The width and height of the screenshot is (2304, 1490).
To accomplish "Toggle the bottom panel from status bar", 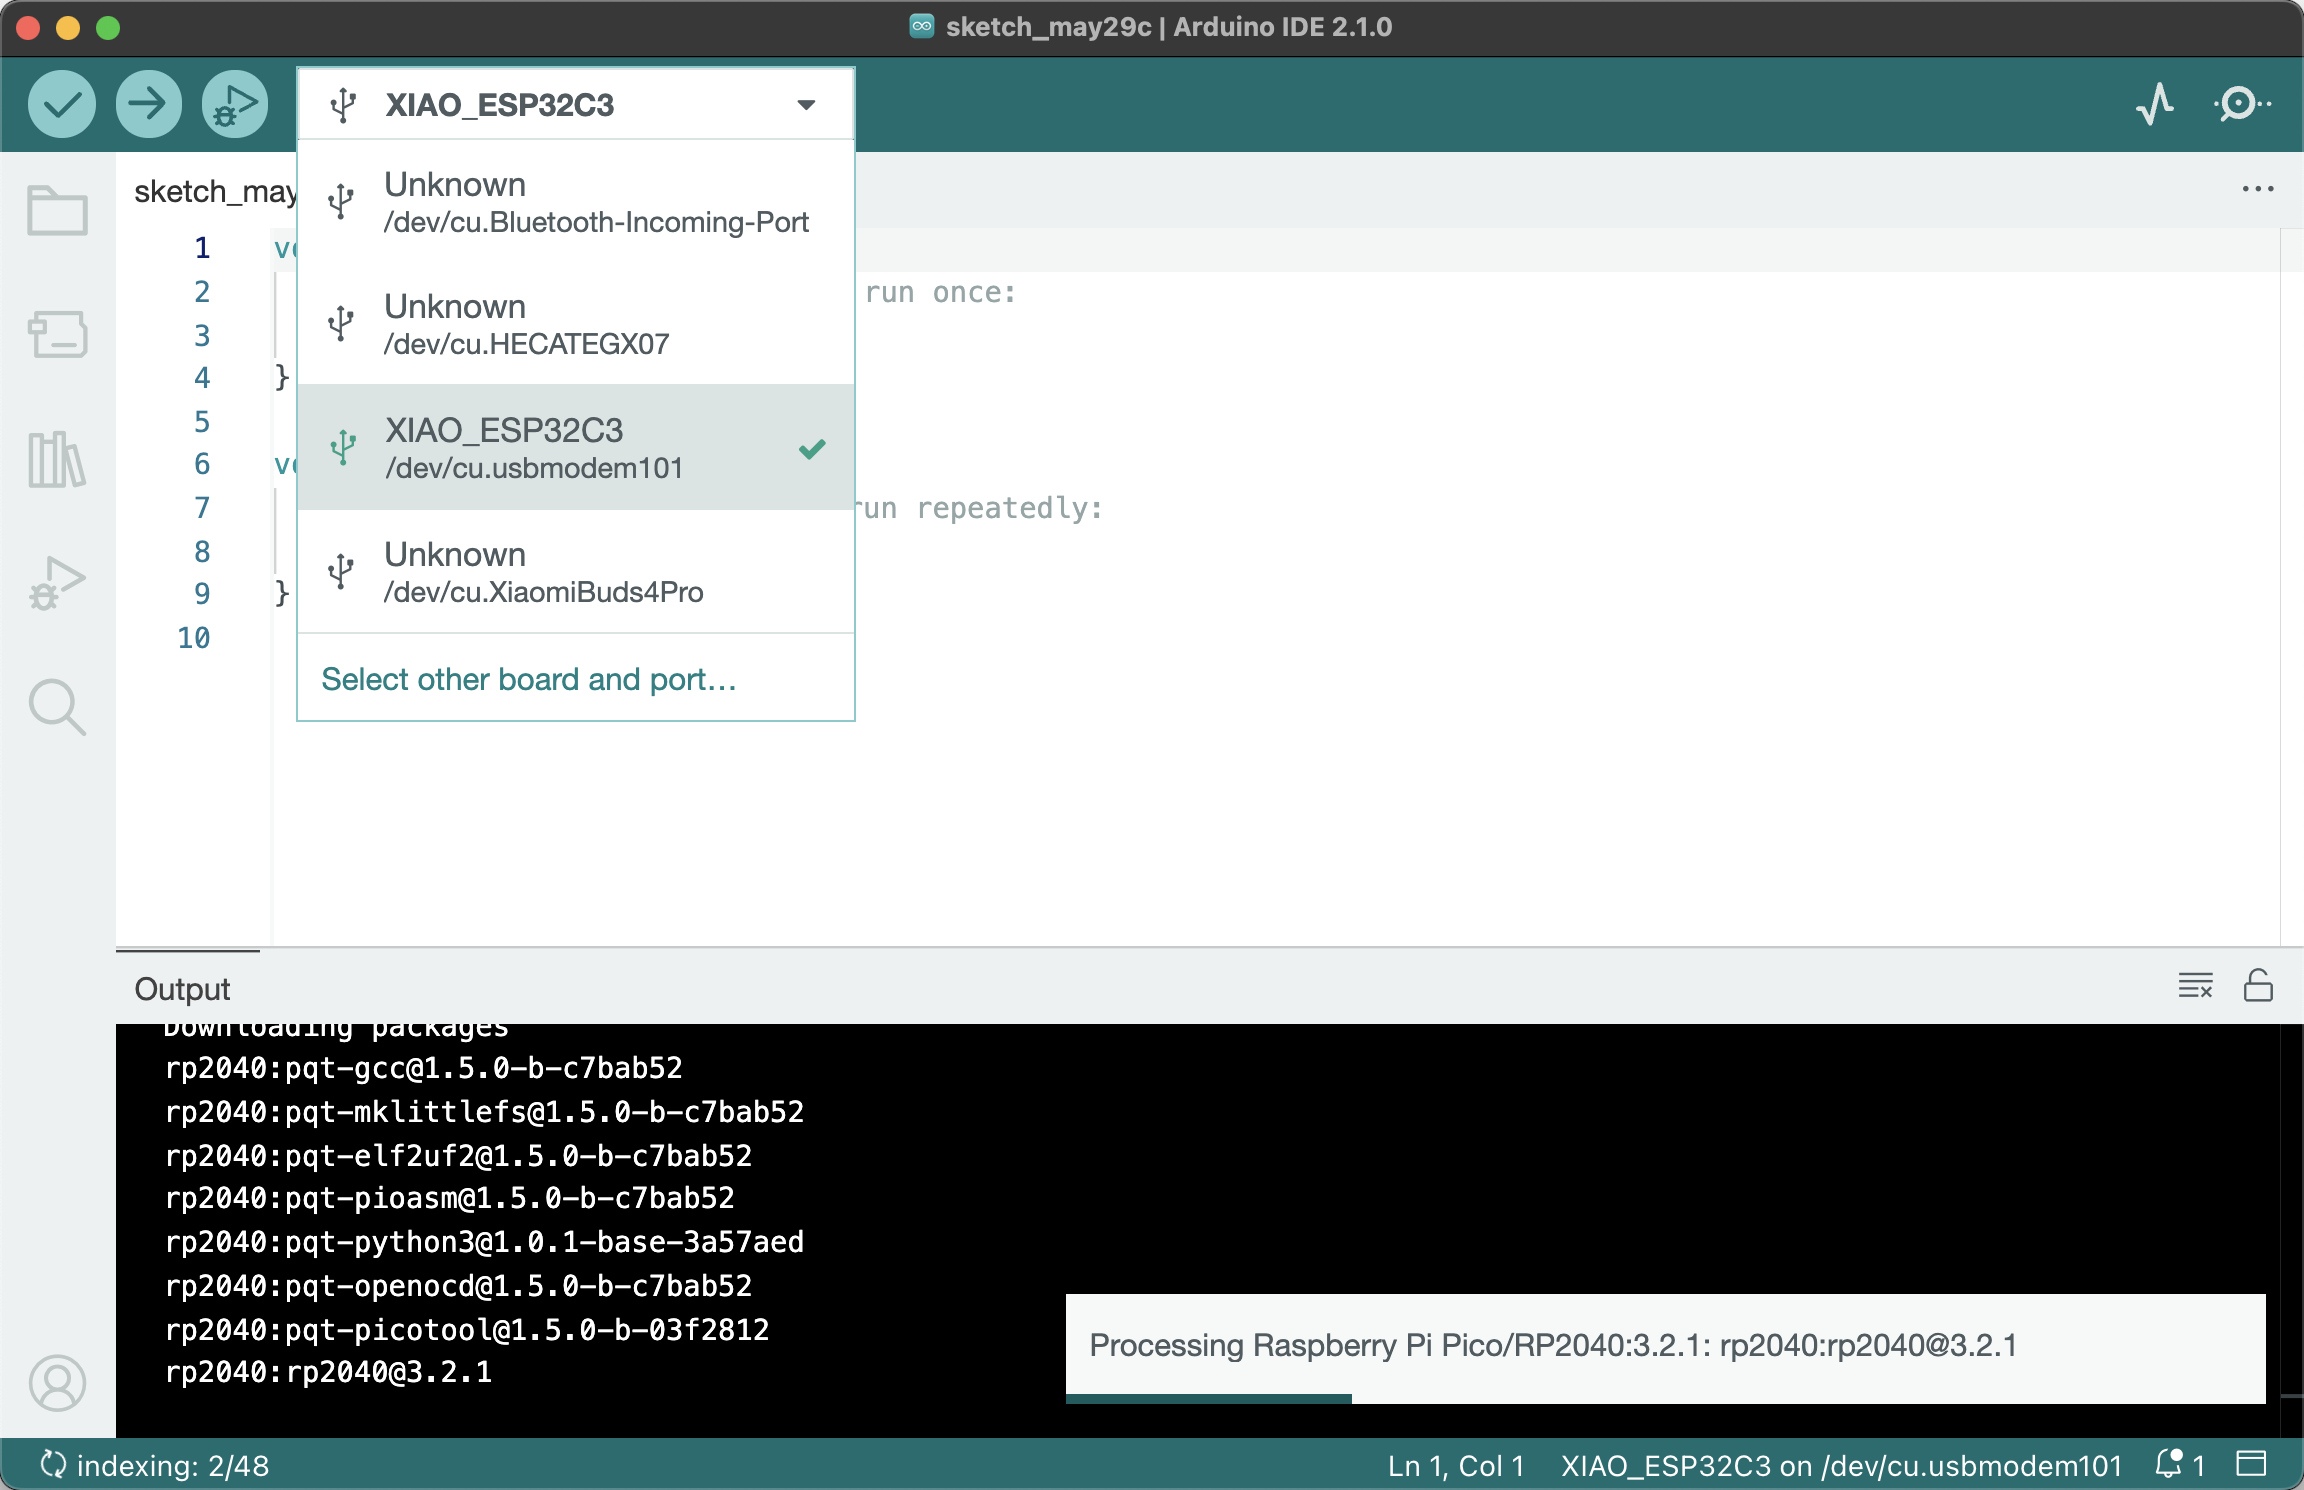I will point(2251,1465).
